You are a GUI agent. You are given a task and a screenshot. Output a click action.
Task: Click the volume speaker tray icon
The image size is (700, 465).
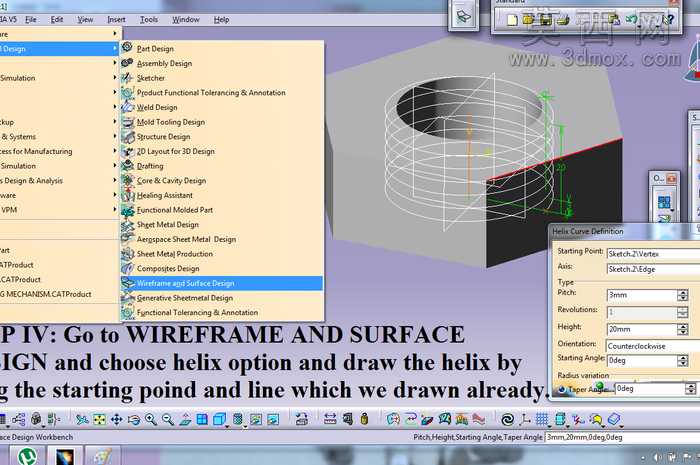tap(657, 457)
